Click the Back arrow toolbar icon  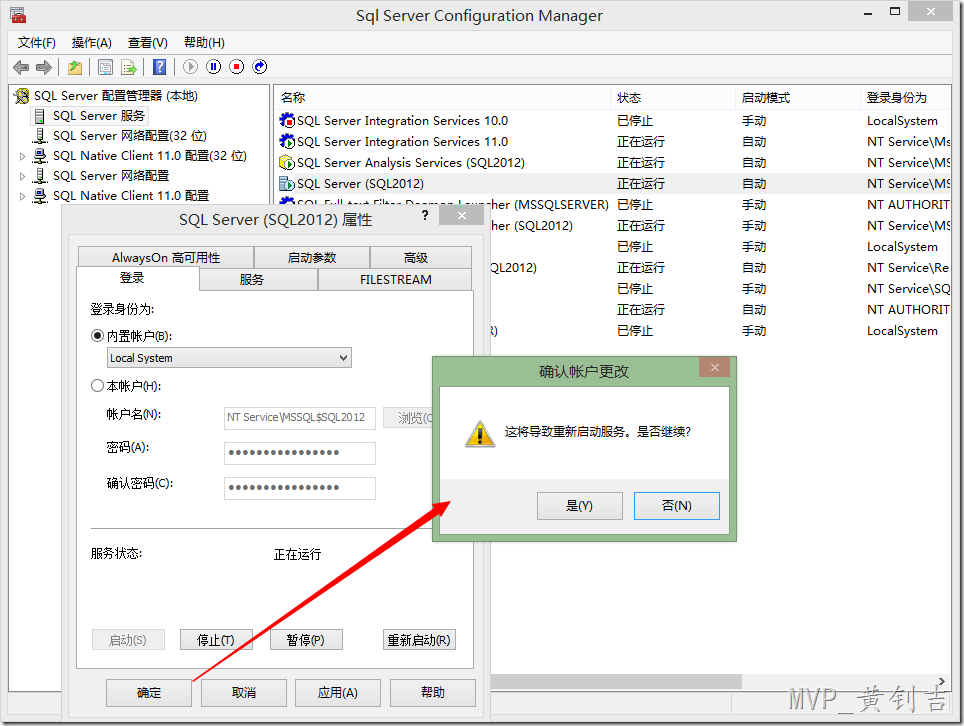click(x=21, y=67)
